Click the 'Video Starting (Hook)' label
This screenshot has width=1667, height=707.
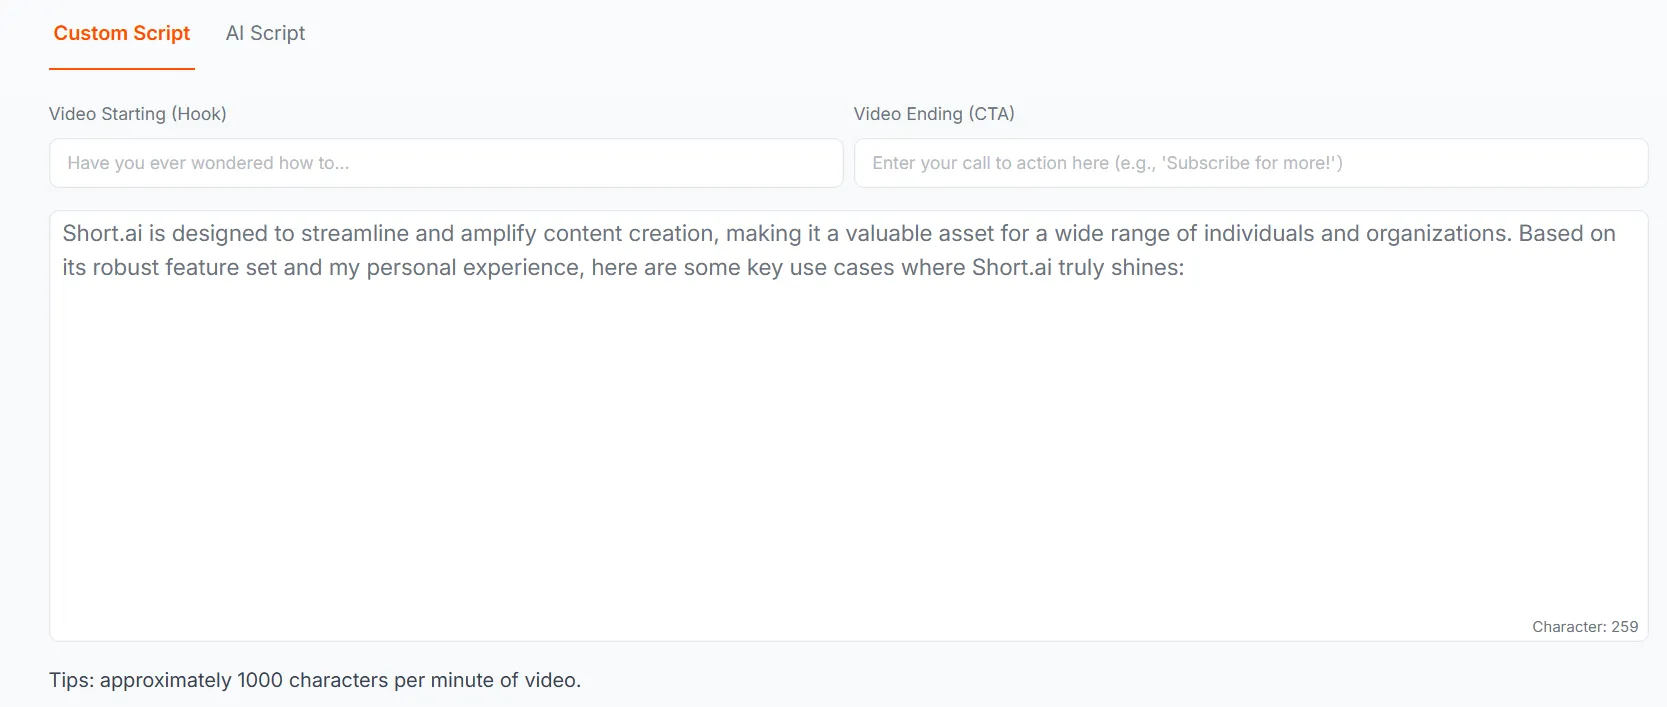[138, 114]
